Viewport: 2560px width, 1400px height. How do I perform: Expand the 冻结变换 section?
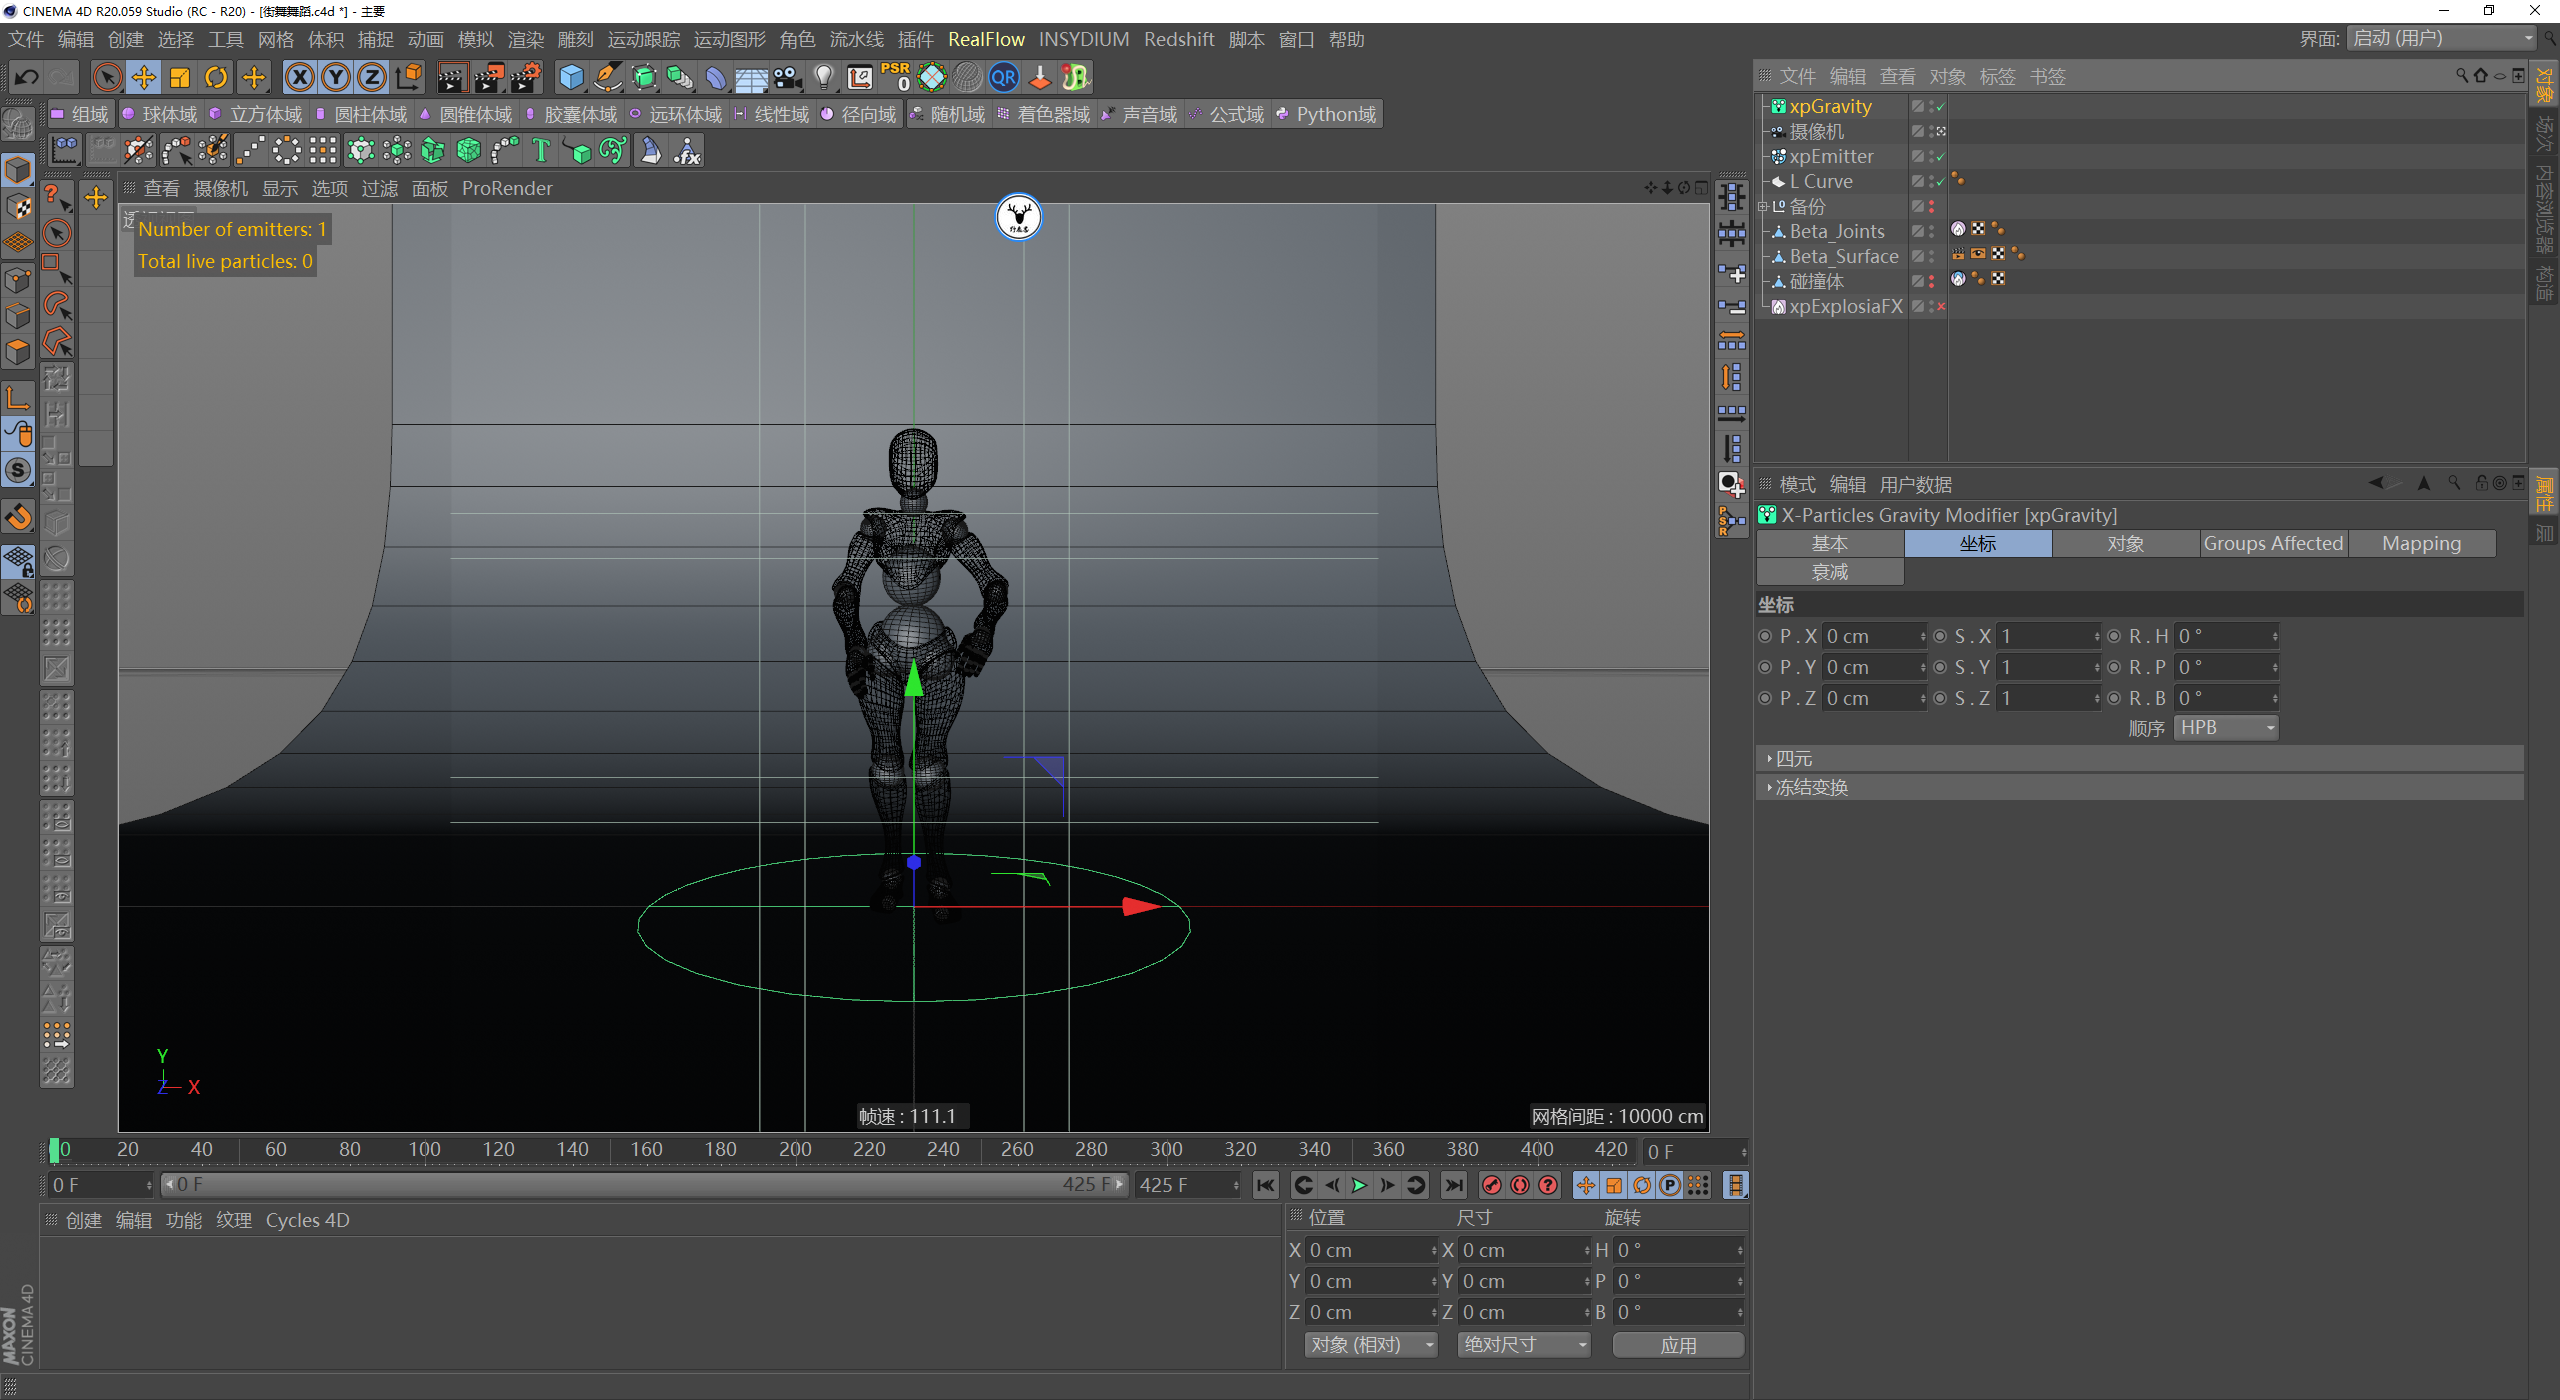pyautogui.click(x=1810, y=788)
